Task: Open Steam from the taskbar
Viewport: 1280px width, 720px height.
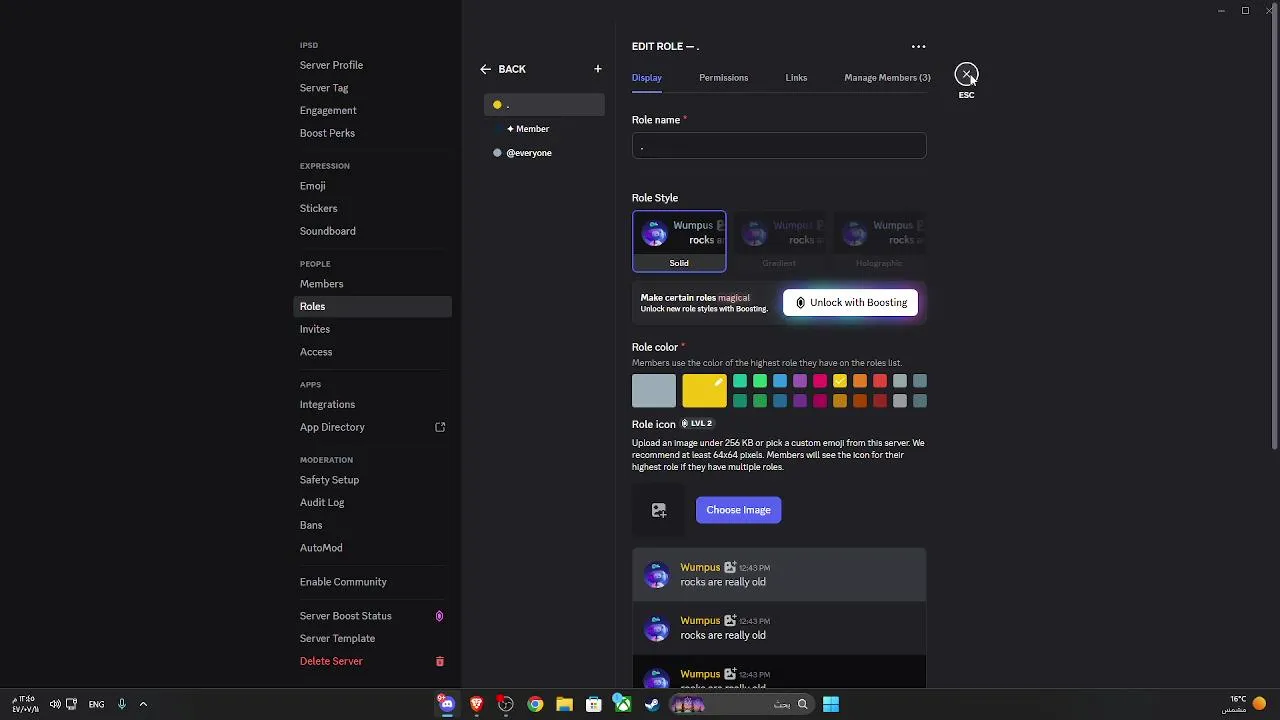Action: [x=652, y=704]
